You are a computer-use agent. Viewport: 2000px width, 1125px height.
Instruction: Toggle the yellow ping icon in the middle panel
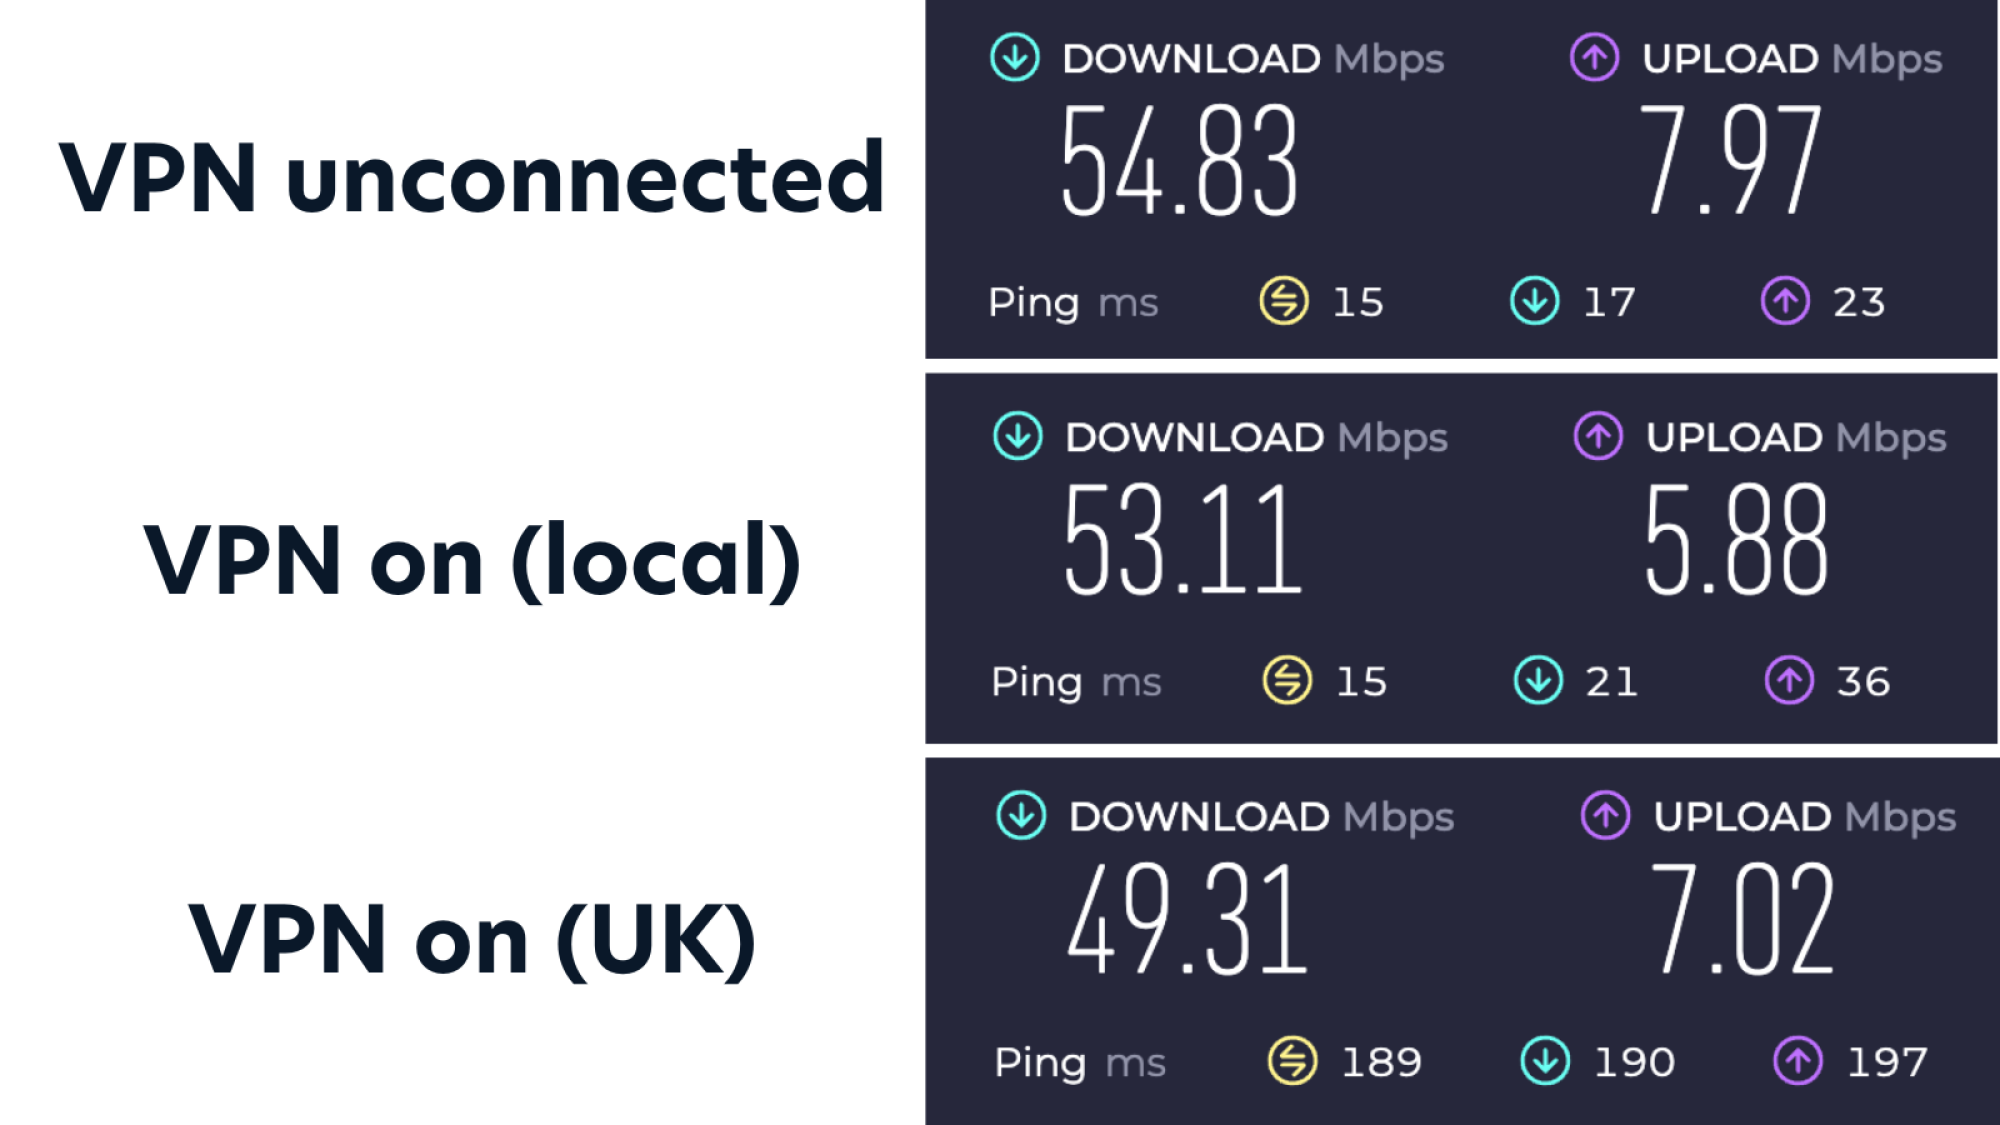coord(1287,682)
